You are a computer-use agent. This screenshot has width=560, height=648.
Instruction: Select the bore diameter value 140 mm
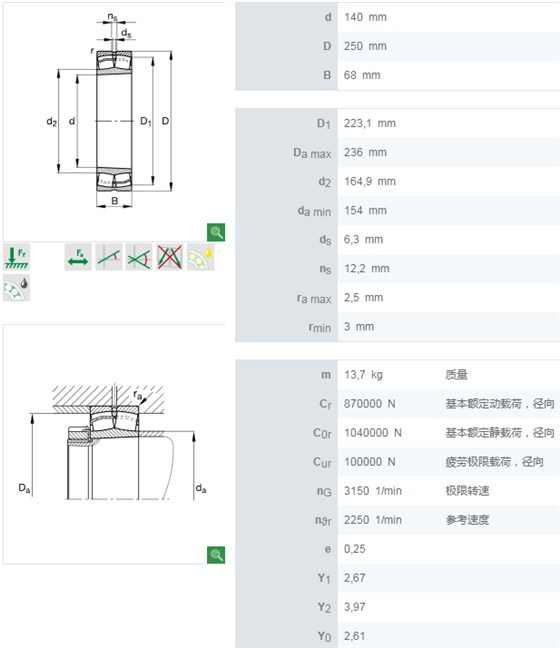click(365, 17)
